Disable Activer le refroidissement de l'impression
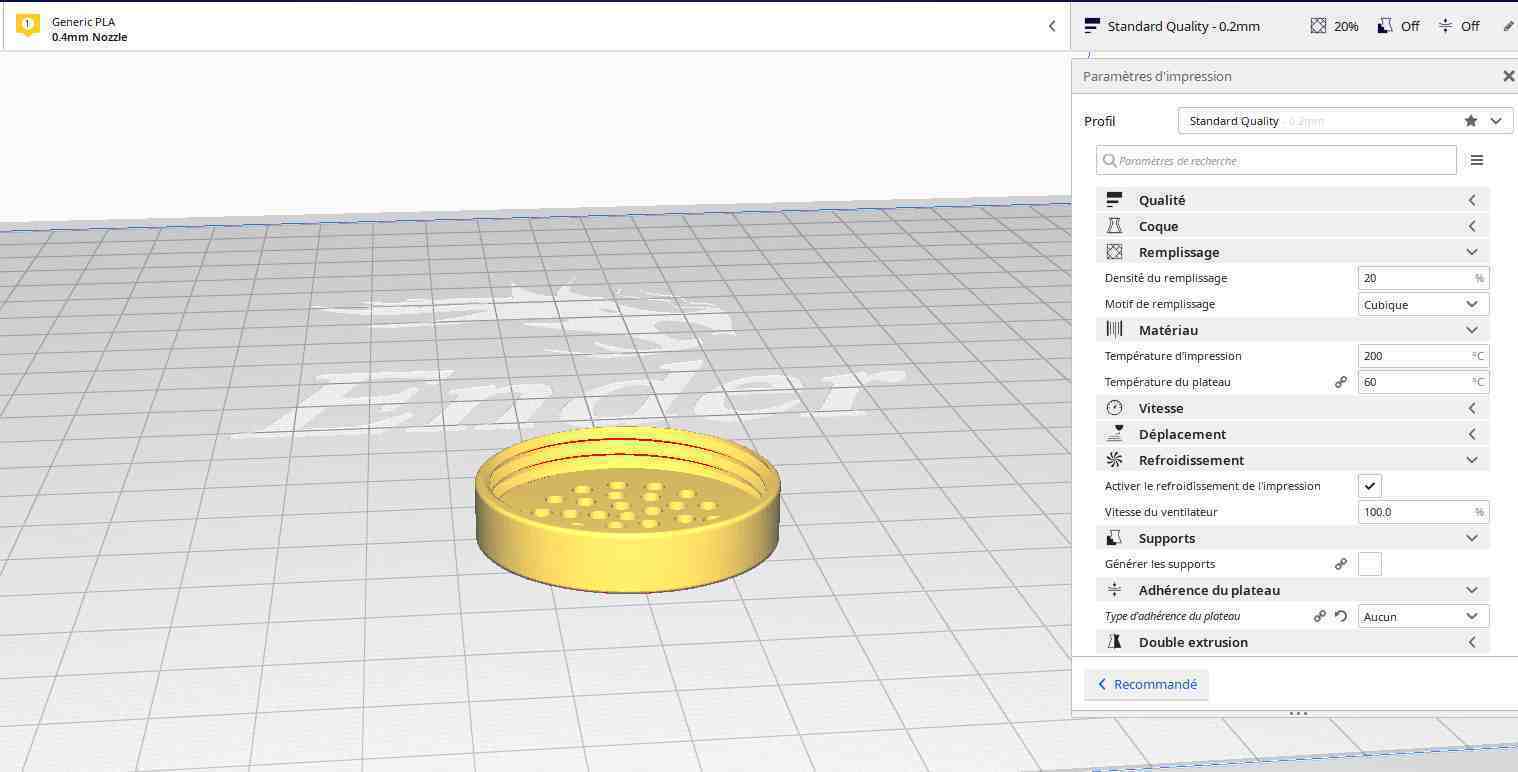 [x=1369, y=485]
